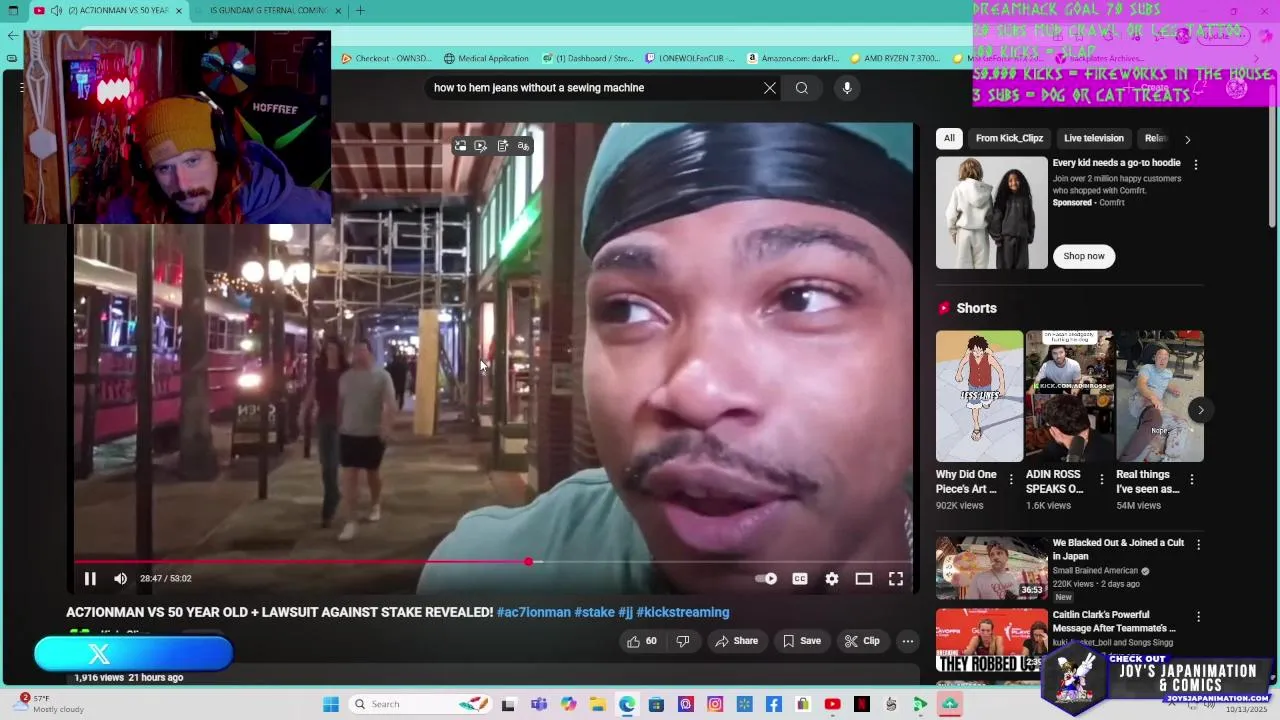Open Facebook from the taskbar
This screenshot has width=1280, height=720.
pos(774,704)
